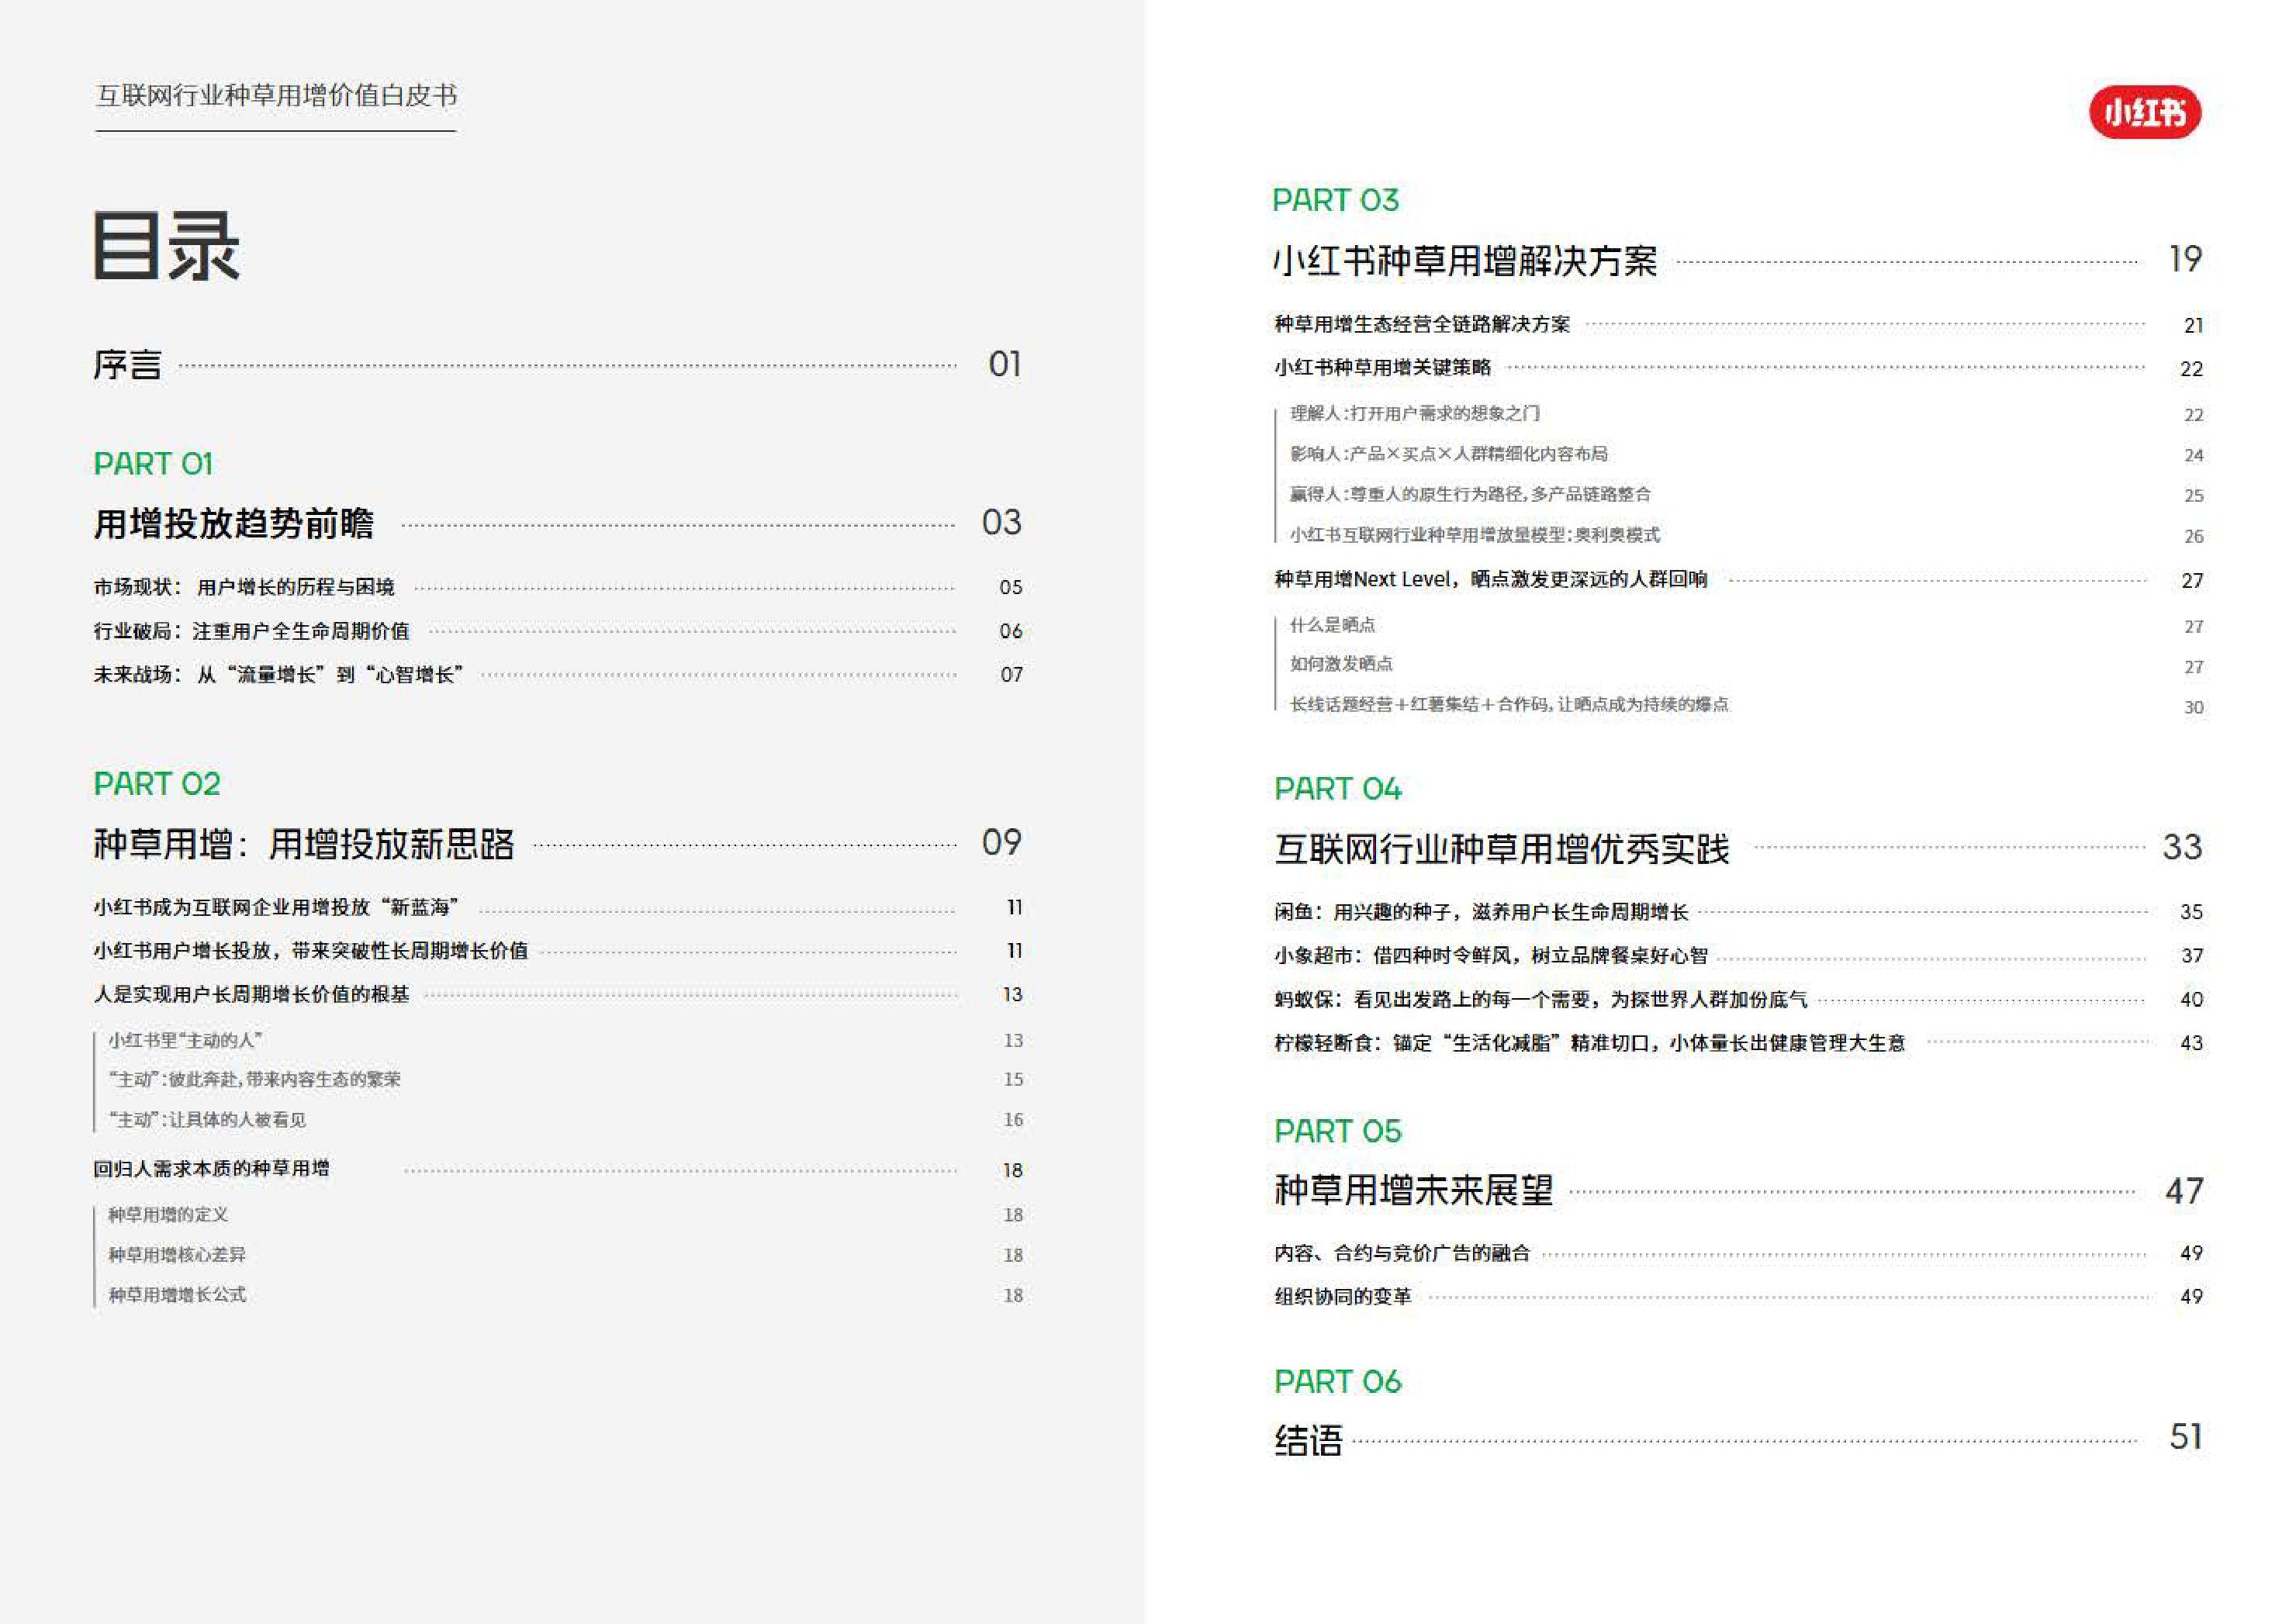Screen dimensions: 2296x1624
Task: Open 种草用增：用增投放新思路 chapter heading
Action: (304, 844)
